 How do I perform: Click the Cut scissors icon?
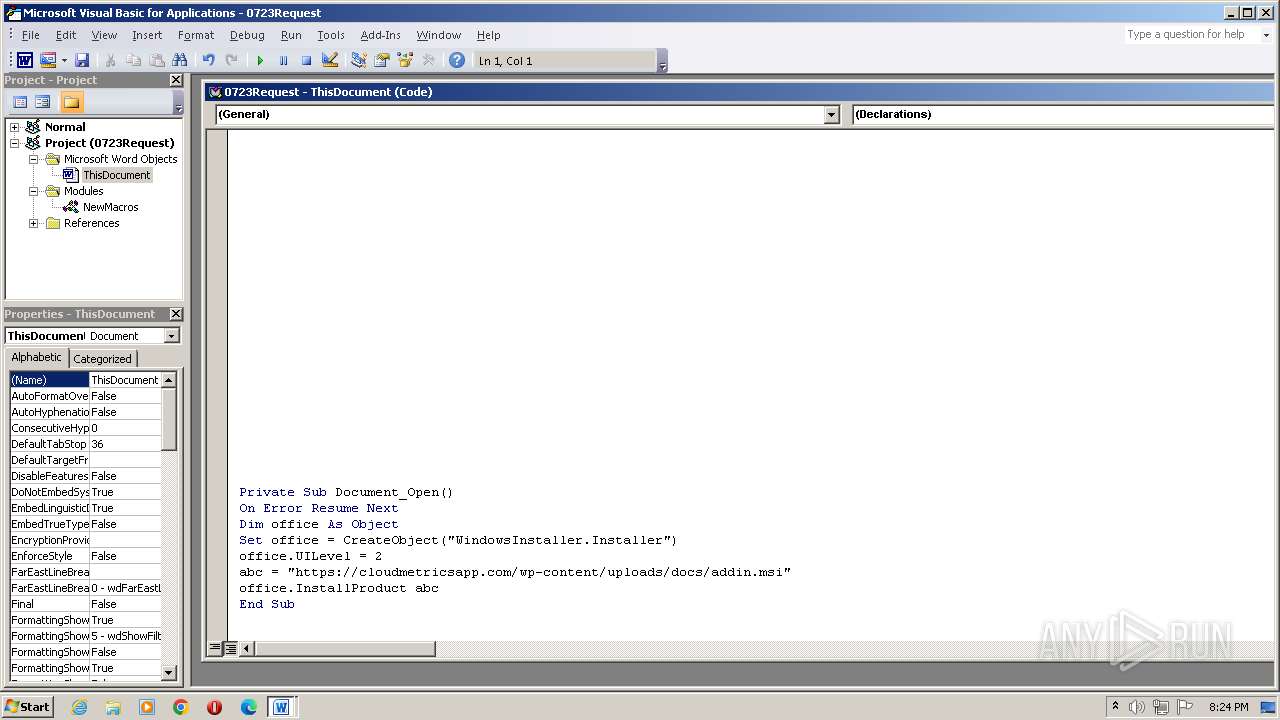coord(110,61)
